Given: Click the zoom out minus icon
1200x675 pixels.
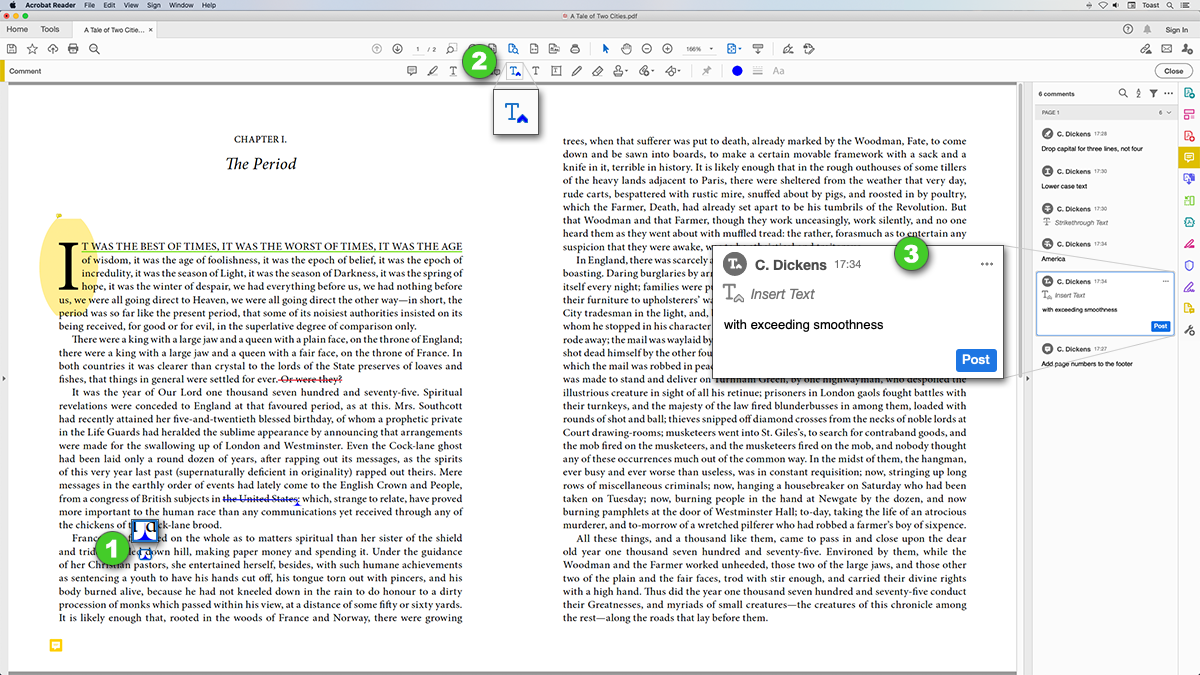Looking at the screenshot, I should coord(647,48).
